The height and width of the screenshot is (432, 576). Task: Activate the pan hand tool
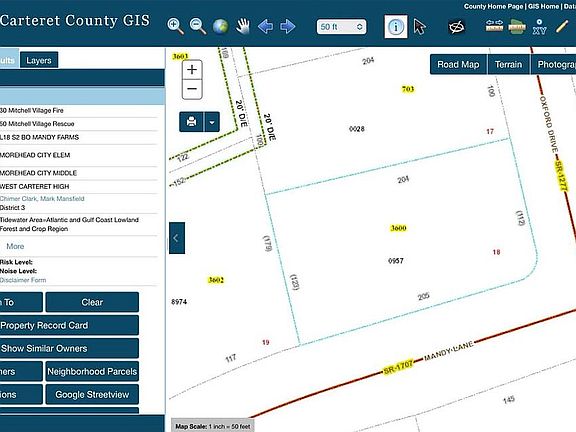click(243, 26)
